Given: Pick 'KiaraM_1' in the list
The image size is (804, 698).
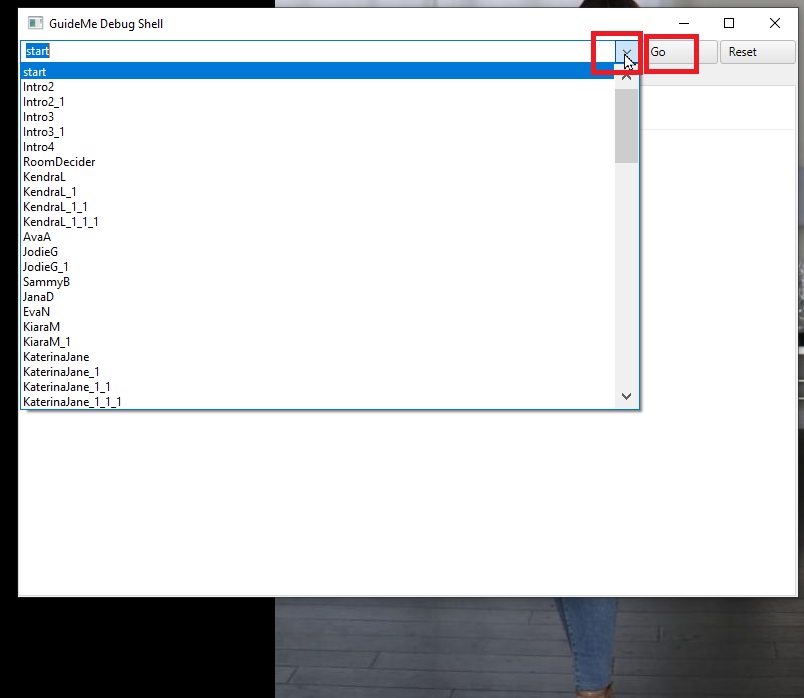Looking at the screenshot, I should coord(318,342).
